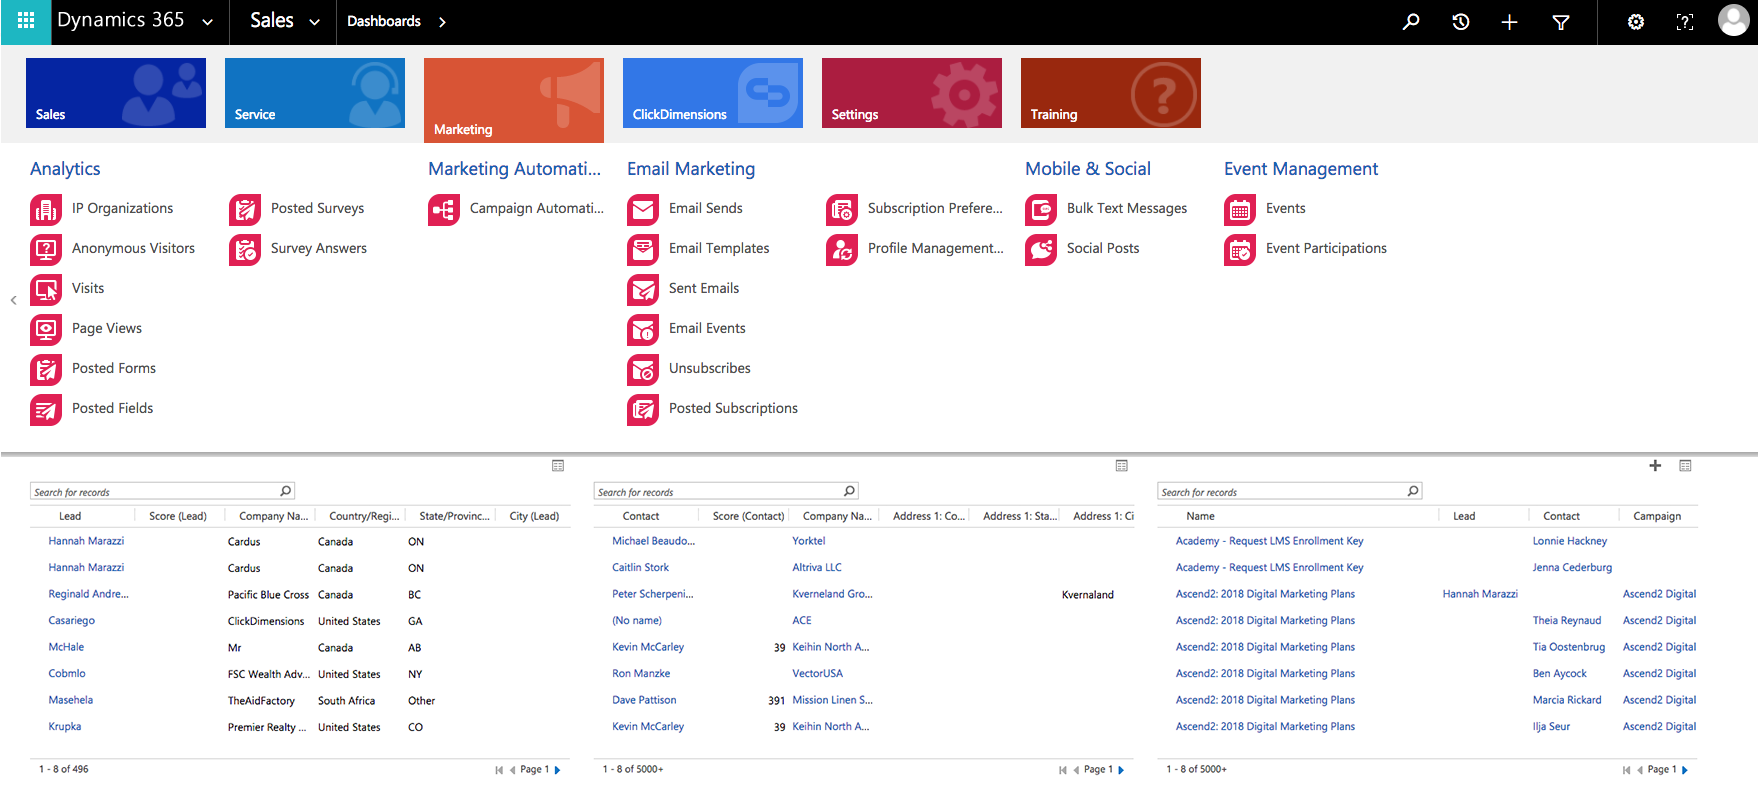1758x811 pixels.
Task: Click the Posted Surveys icon
Action: (245, 210)
